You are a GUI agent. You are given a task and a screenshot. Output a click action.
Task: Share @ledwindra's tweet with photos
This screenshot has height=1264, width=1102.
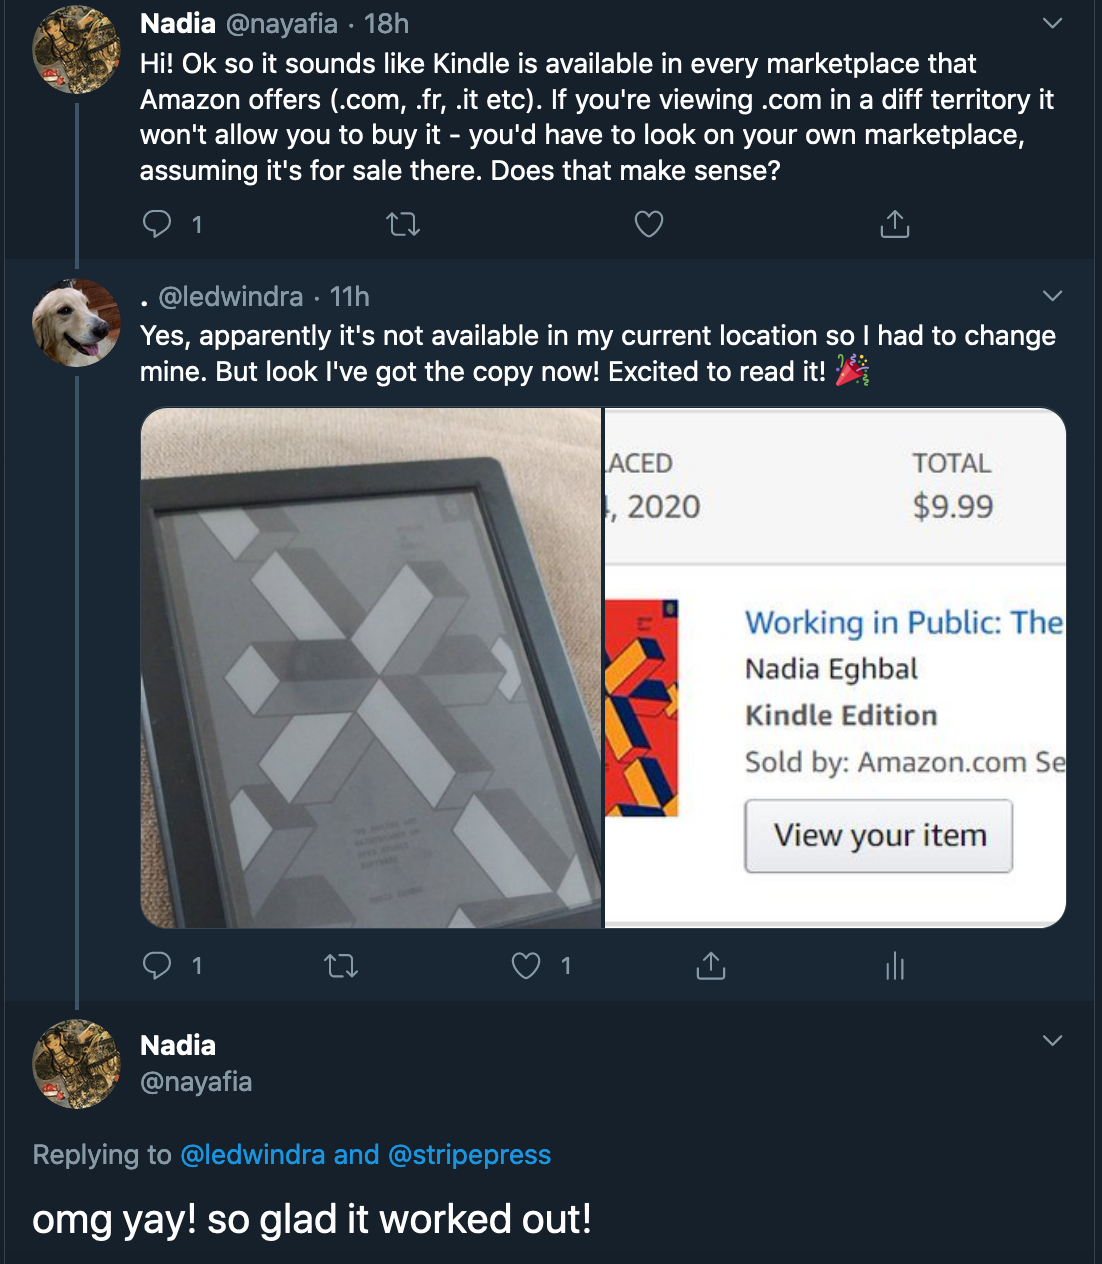click(710, 965)
